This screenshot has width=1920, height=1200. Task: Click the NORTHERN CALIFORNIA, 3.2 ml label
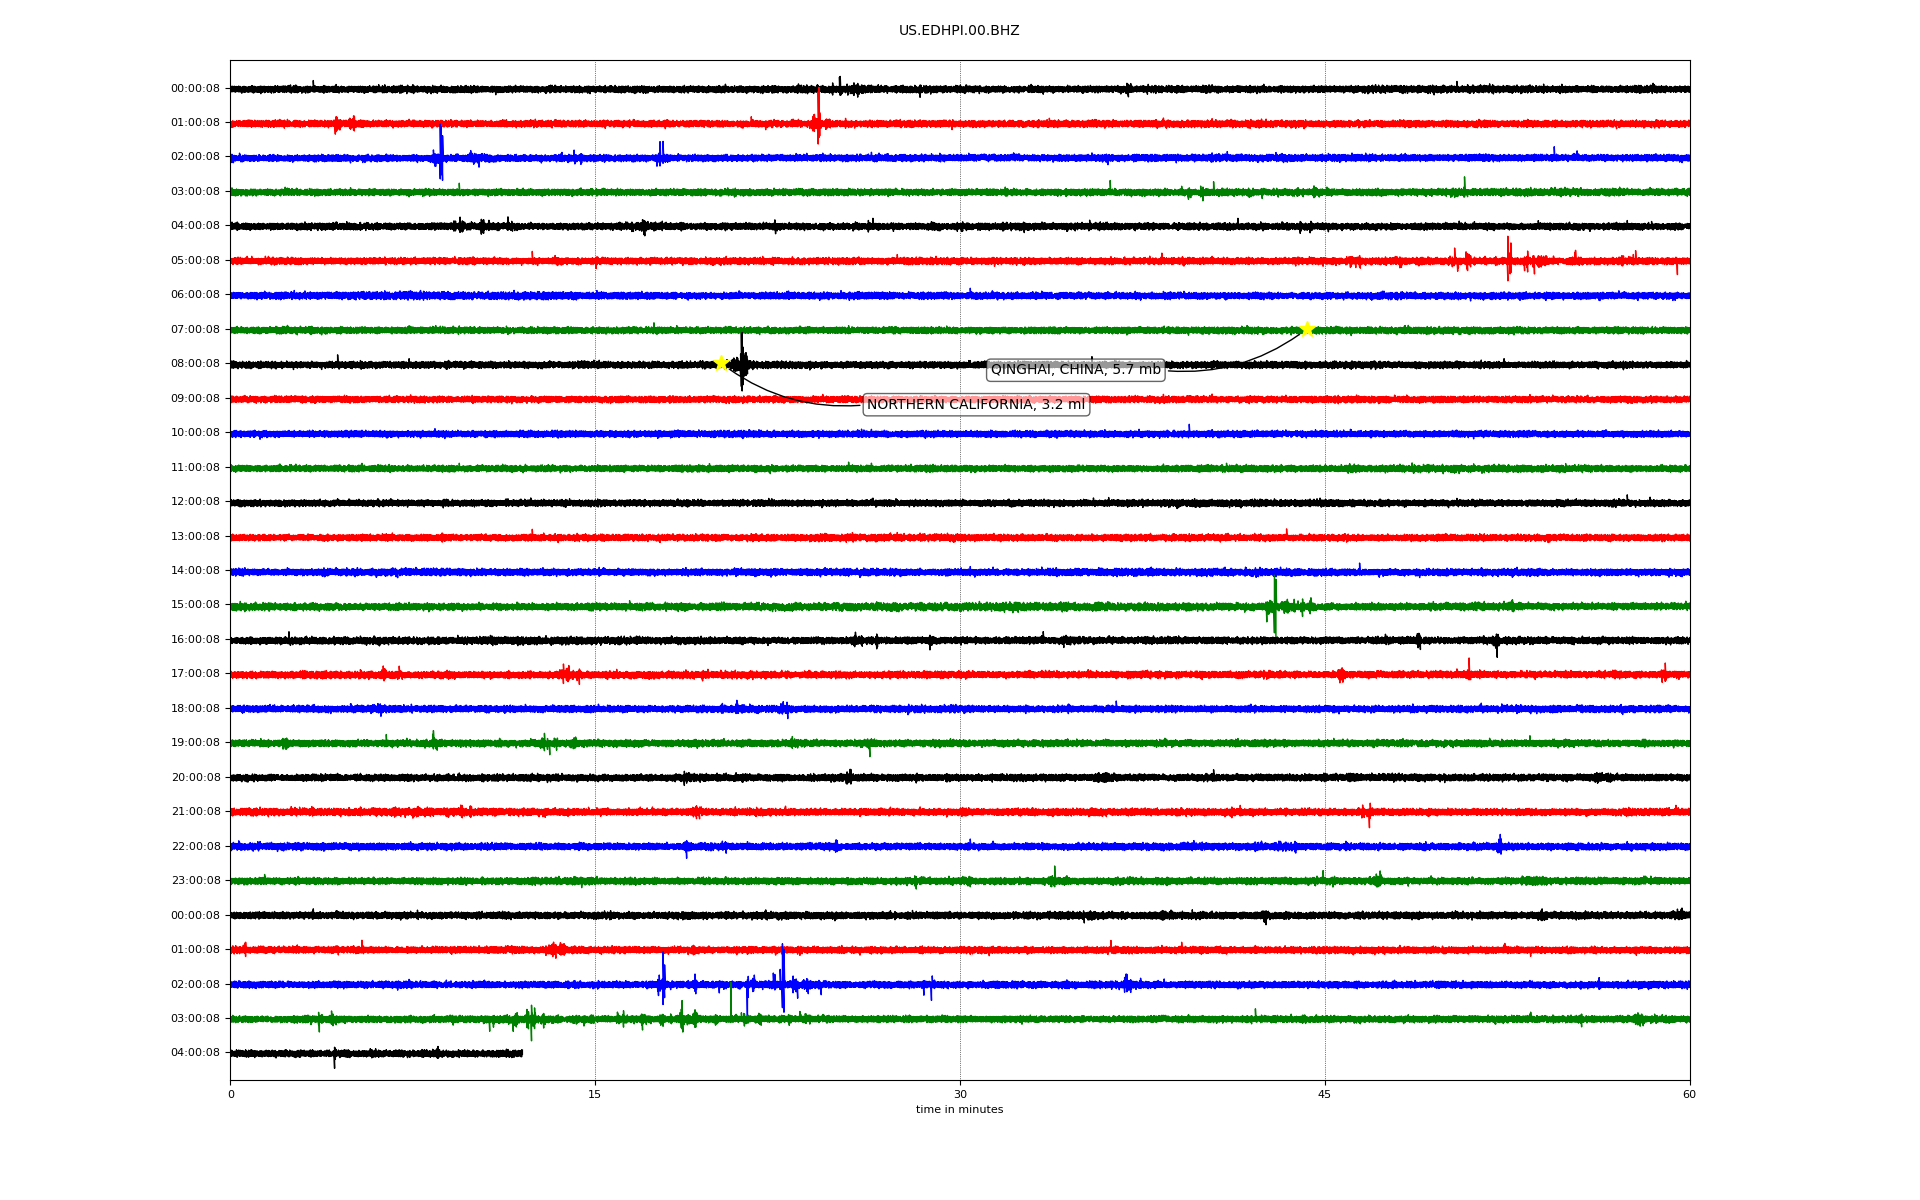pyautogui.click(x=975, y=405)
